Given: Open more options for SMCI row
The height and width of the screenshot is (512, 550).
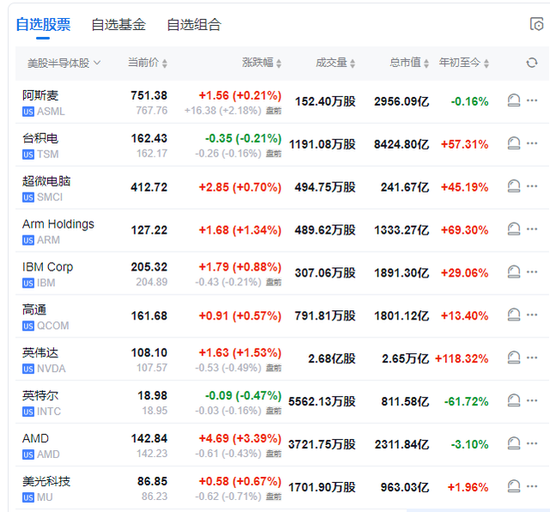Looking at the screenshot, I should pos(532,186).
